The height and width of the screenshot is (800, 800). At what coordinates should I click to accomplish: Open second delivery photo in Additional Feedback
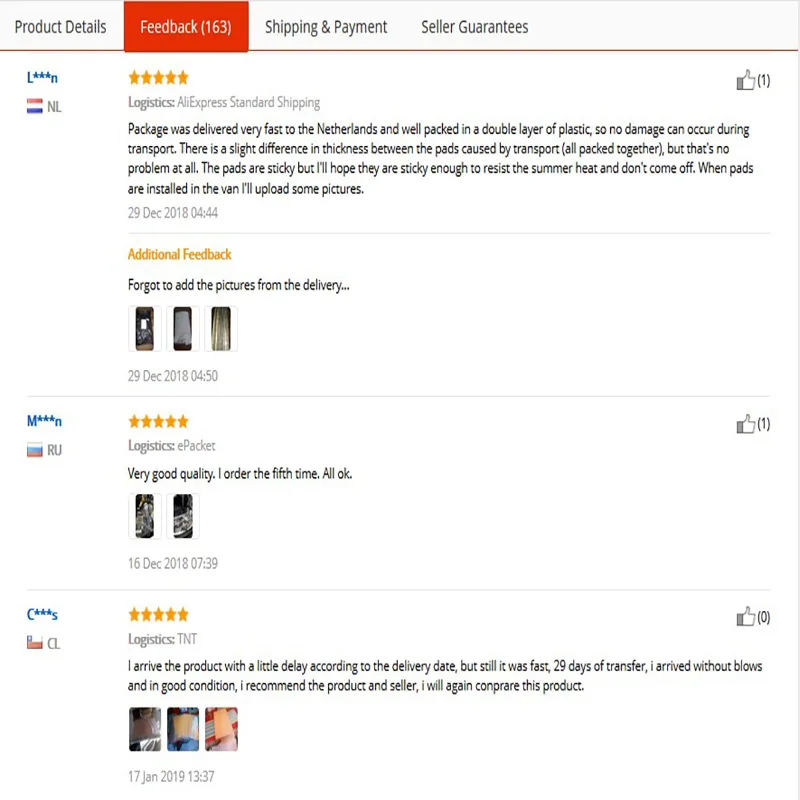[183, 328]
